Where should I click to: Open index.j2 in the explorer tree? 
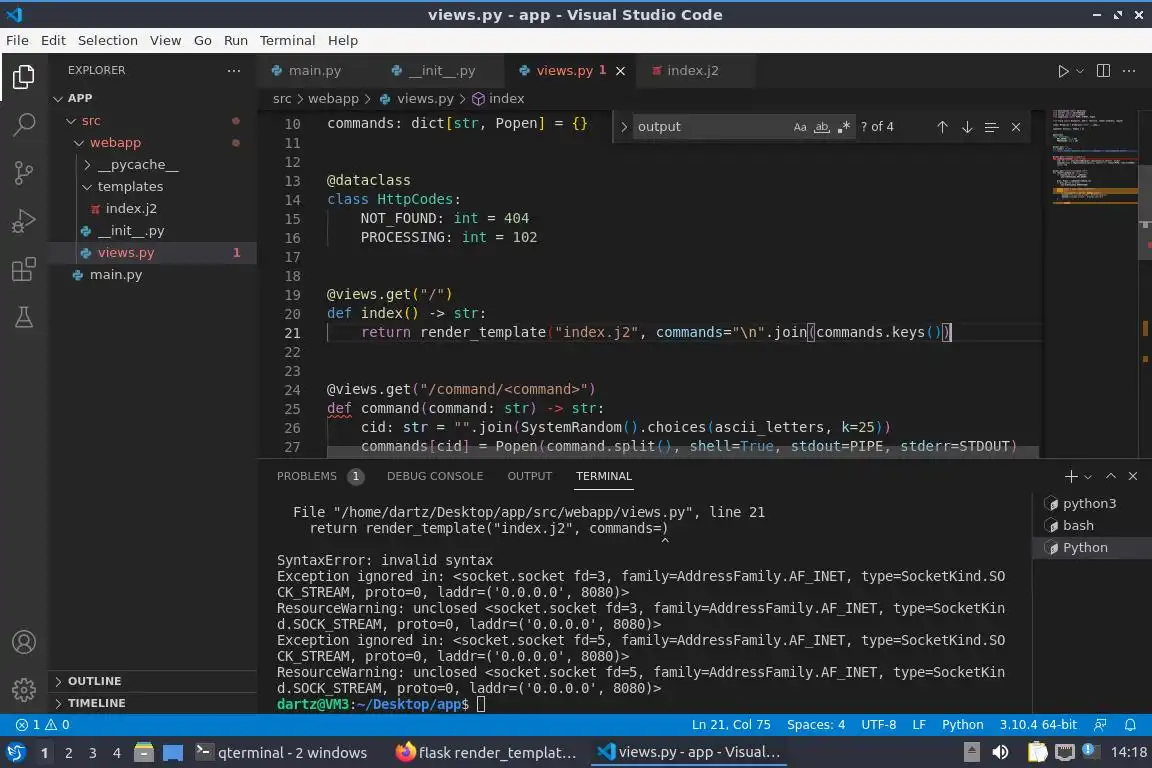pyautogui.click(x=131, y=209)
